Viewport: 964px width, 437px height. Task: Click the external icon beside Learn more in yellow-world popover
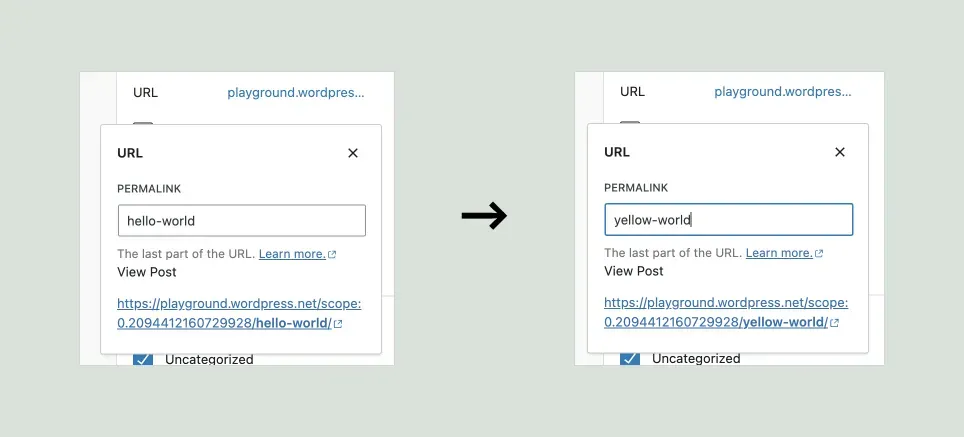tap(819, 254)
